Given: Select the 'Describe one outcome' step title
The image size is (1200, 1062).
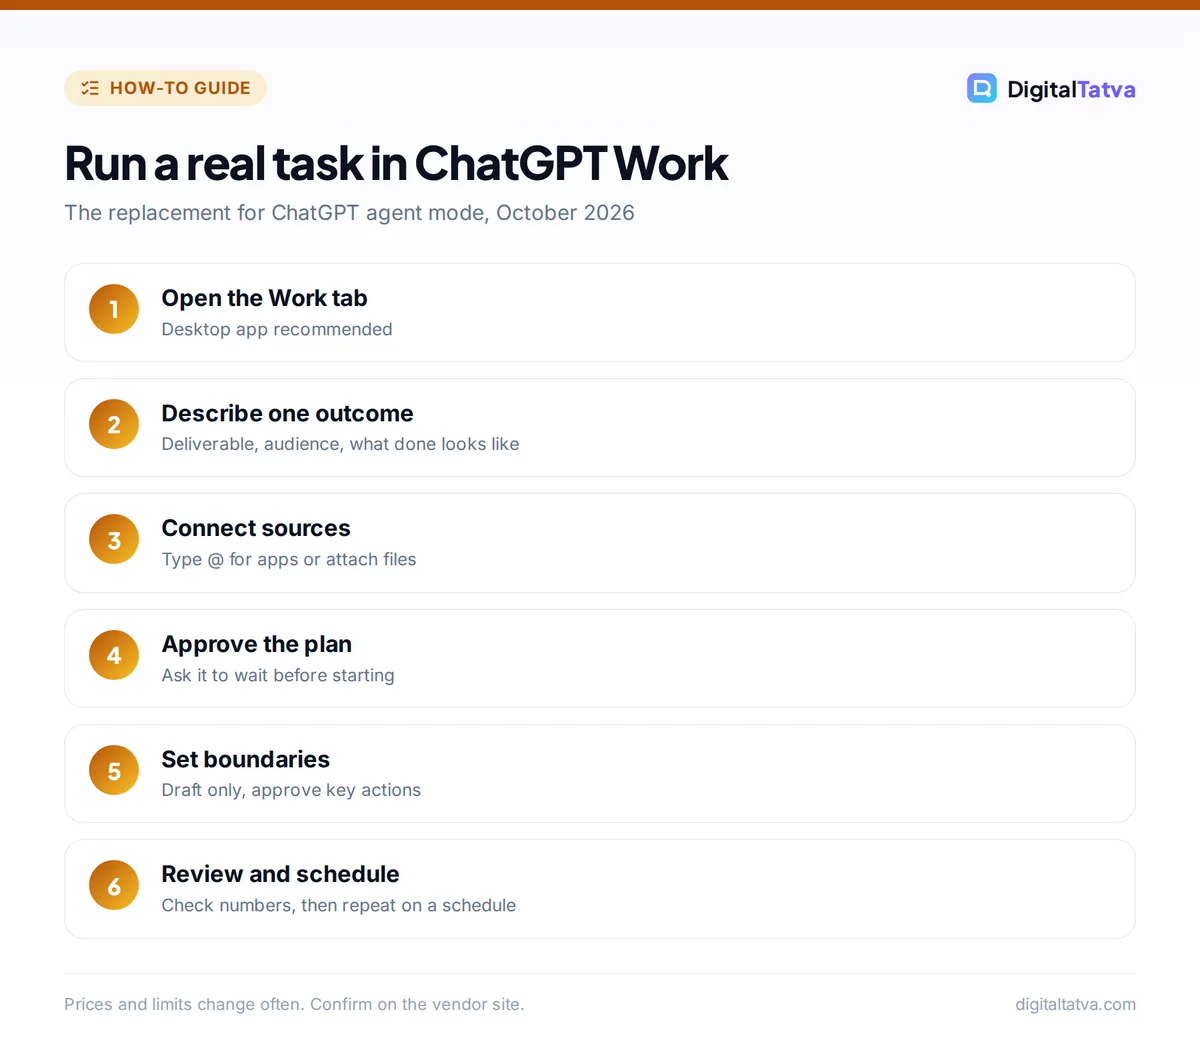Looking at the screenshot, I should [x=287, y=413].
